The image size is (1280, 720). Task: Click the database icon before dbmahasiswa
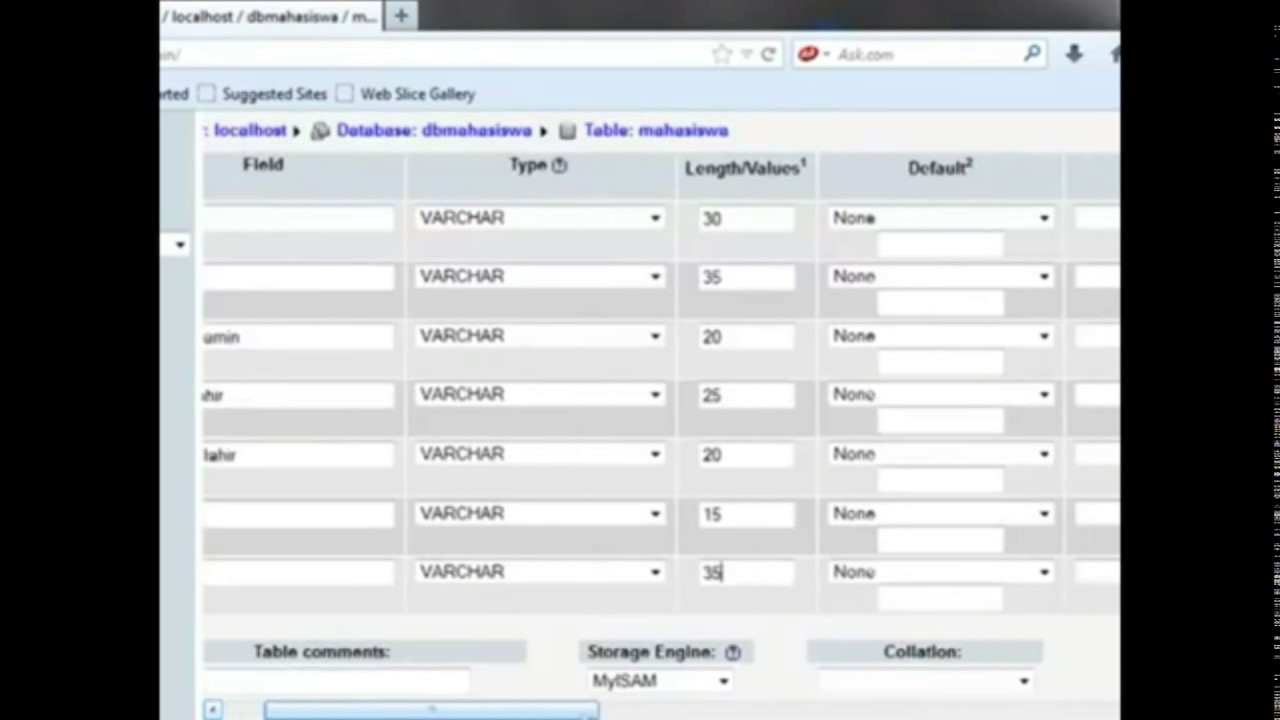coord(320,131)
